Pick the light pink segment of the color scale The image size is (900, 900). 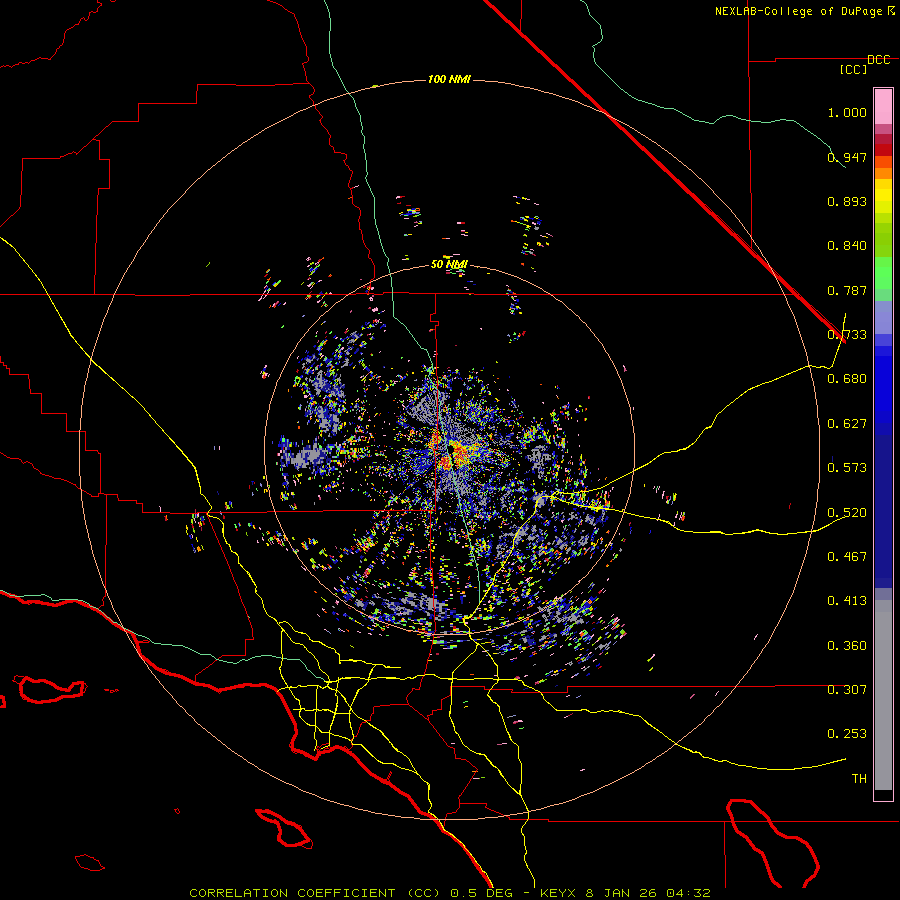coord(883,106)
